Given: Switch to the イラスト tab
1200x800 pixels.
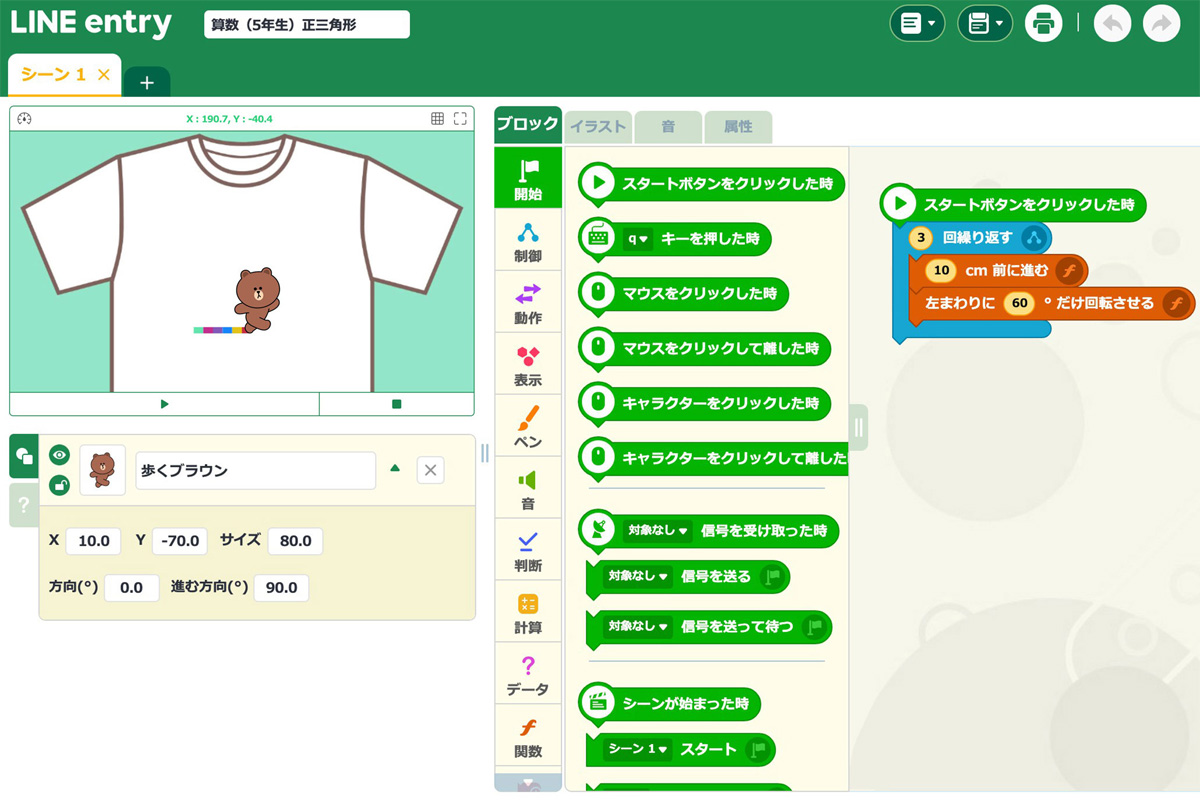Looking at the screenshot, I should click(597, 127).
